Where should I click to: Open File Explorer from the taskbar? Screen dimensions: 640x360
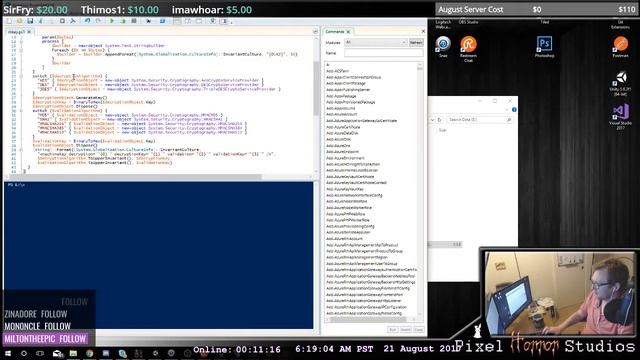tap(73, 353)
